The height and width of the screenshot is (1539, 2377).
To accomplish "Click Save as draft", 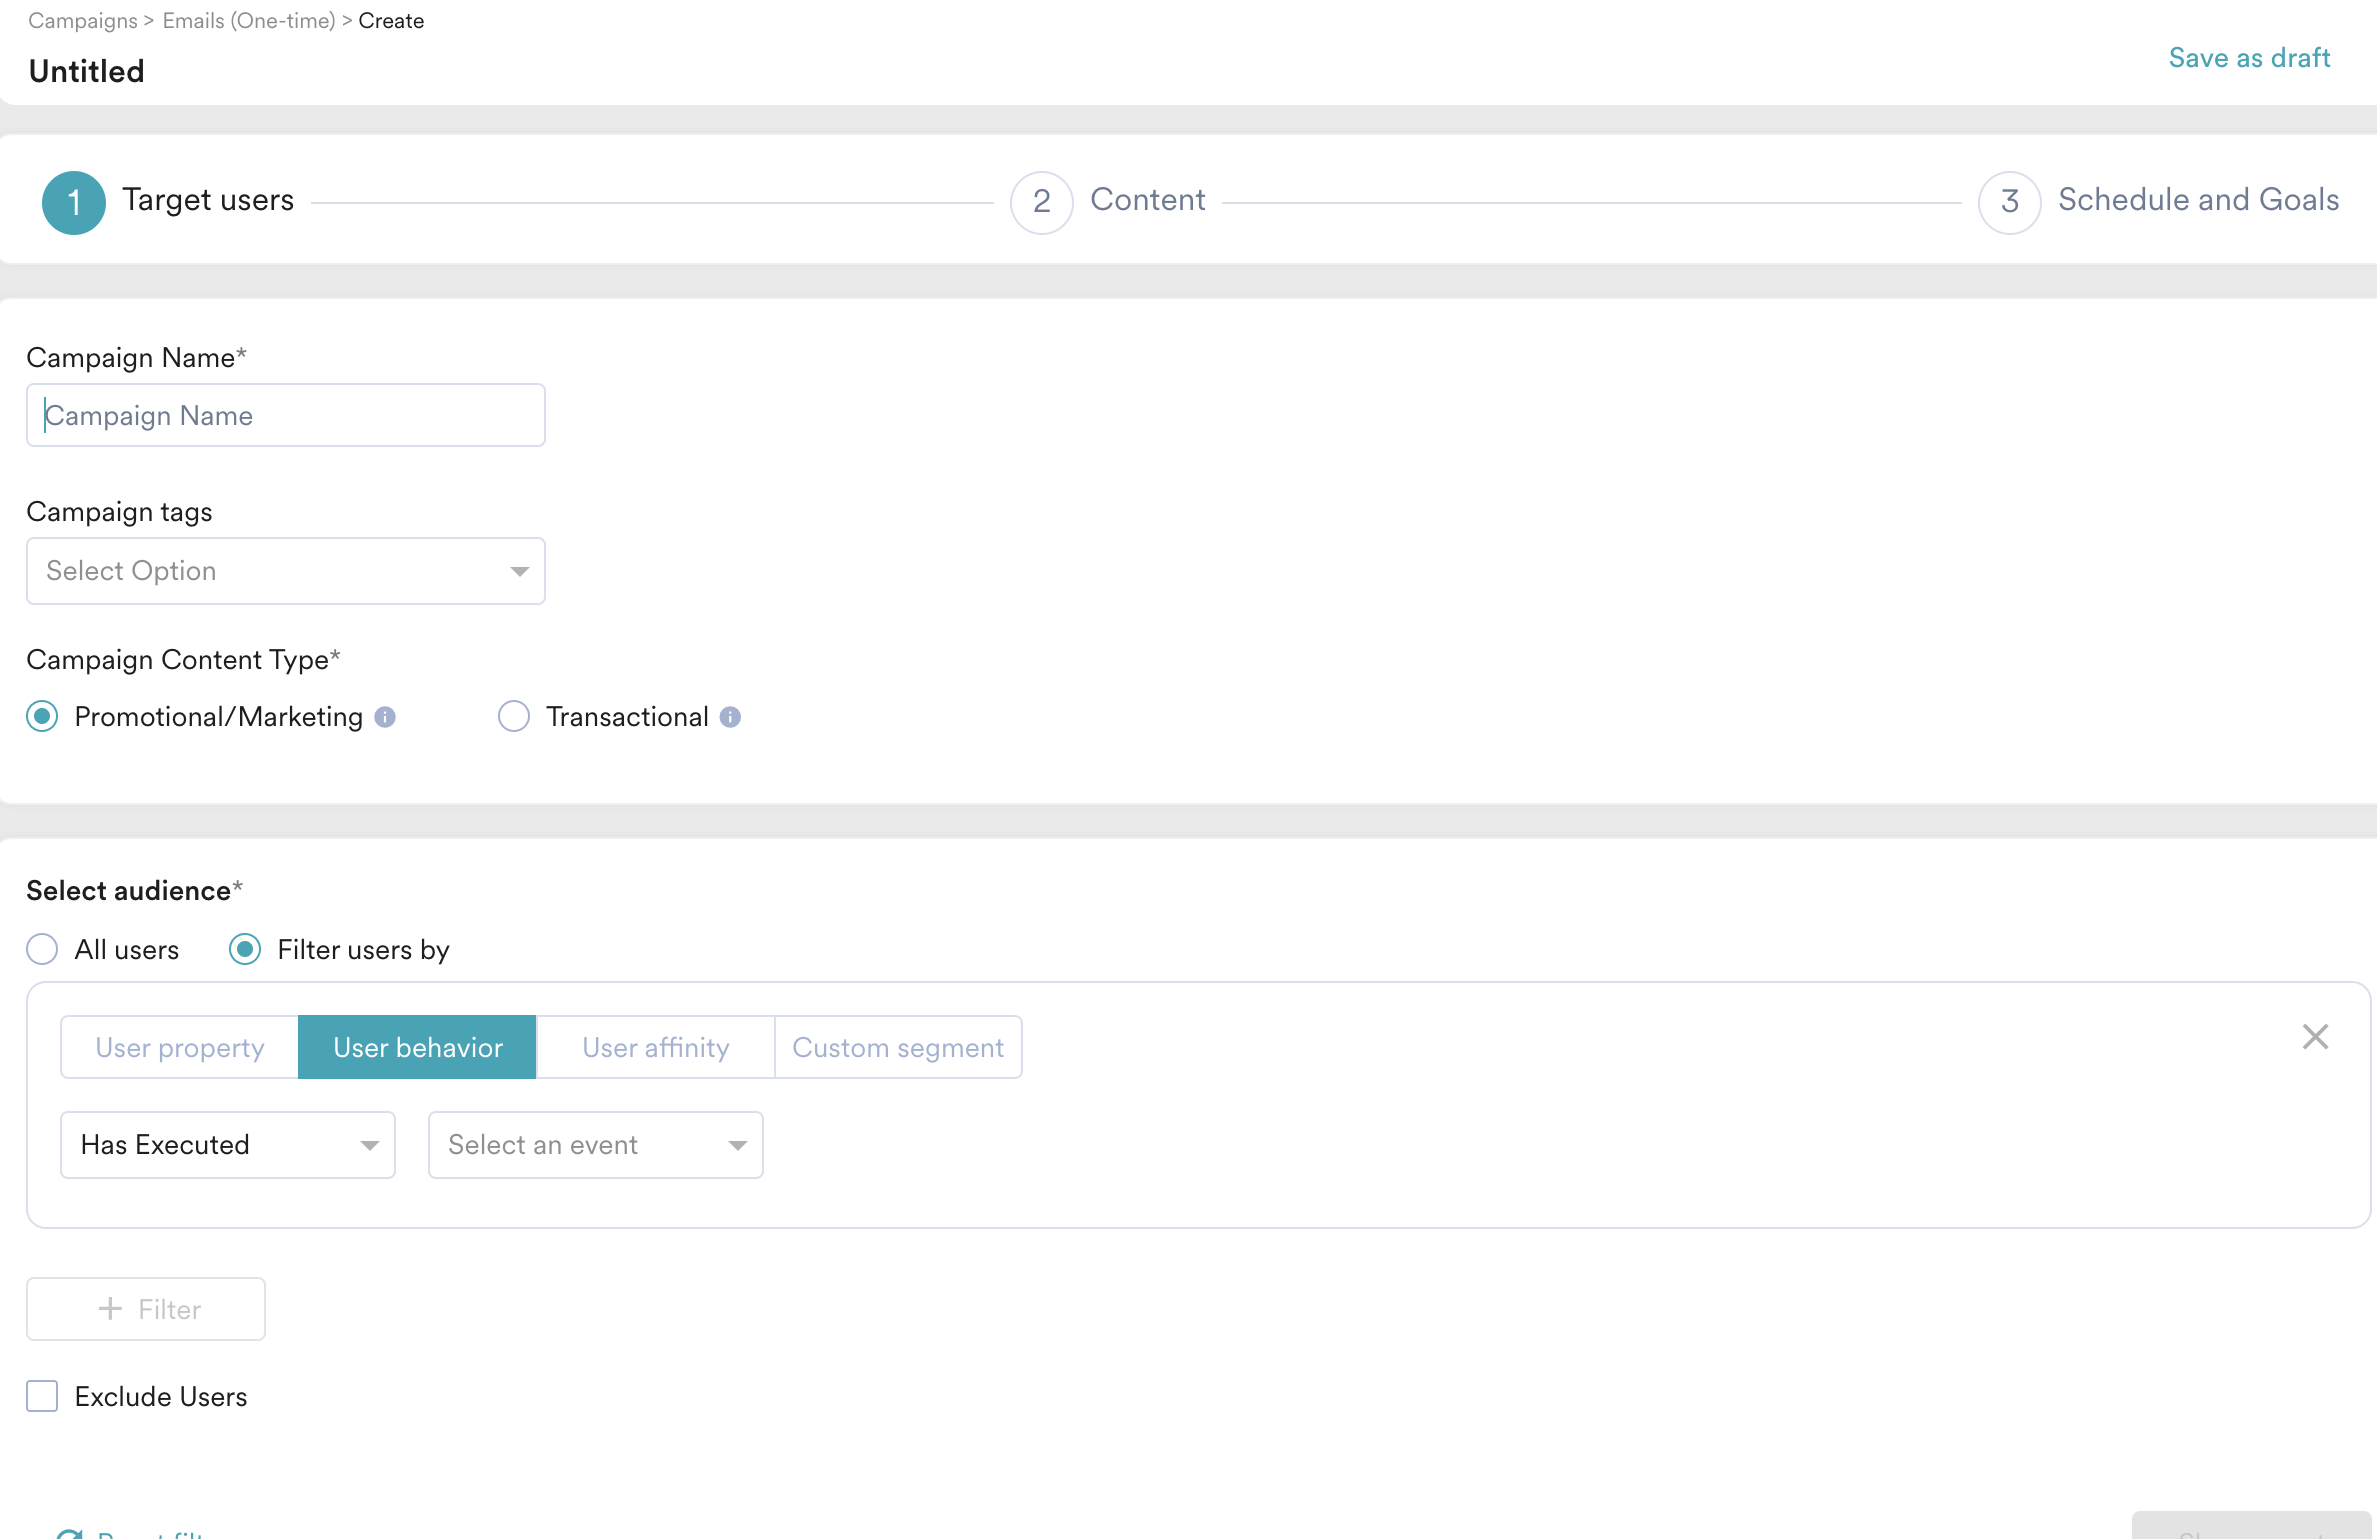I will 2249,57.
